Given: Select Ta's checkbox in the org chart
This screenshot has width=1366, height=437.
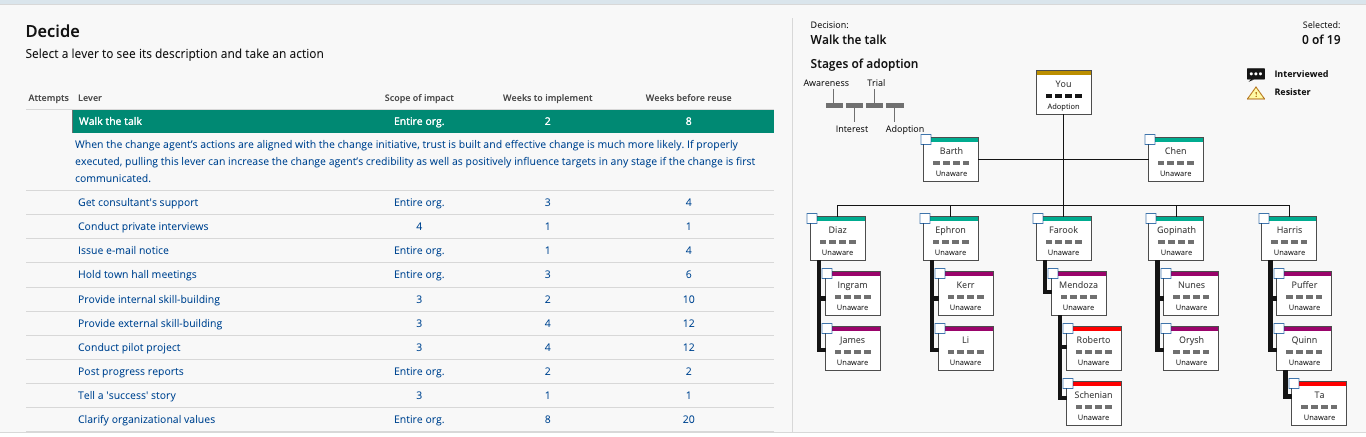Looking at the screenshot, I should [1294, 383].
